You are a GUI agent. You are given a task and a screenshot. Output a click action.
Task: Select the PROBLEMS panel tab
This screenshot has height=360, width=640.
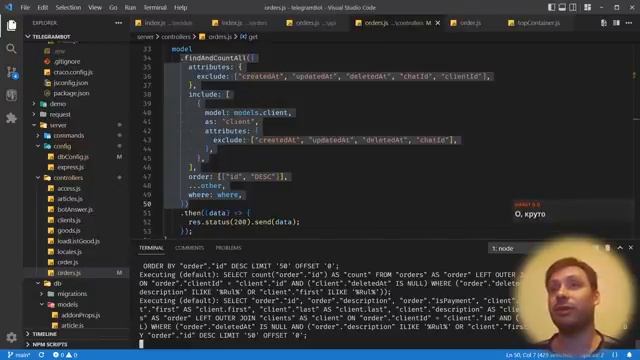pyautogui.click(x=228, y=248)
